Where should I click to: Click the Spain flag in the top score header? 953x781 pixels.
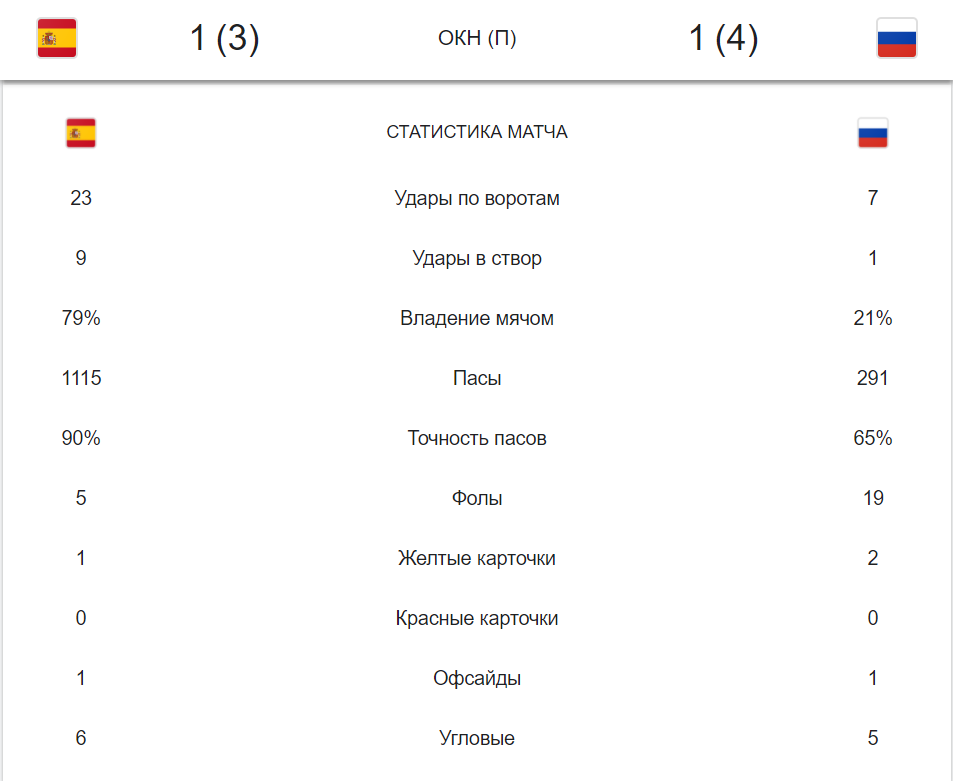(57, 39)
